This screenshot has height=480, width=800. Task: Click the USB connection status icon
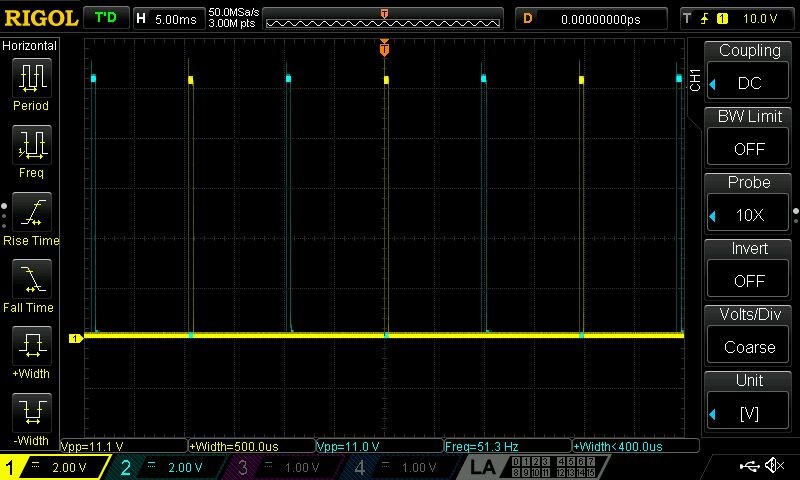tap(749, 465)
